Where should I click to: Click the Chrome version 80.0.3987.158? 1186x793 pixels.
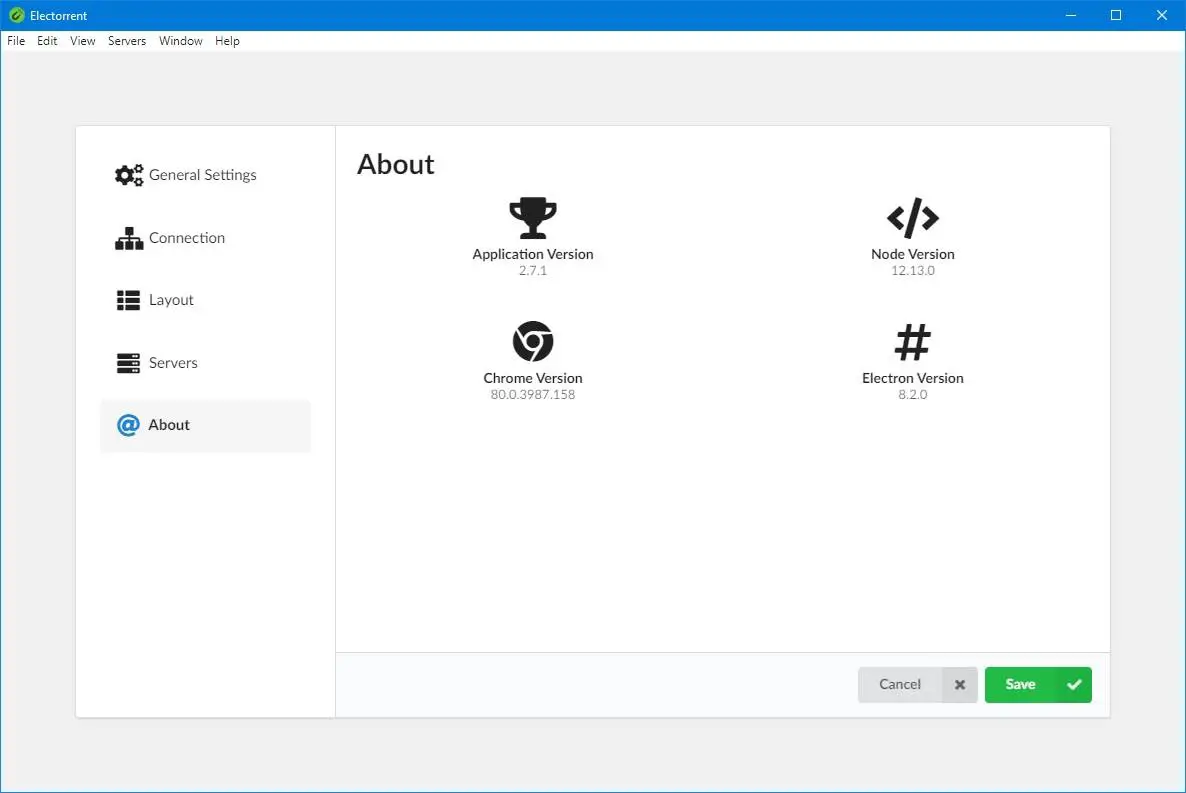pyautogui.click(x=532, y=395)
